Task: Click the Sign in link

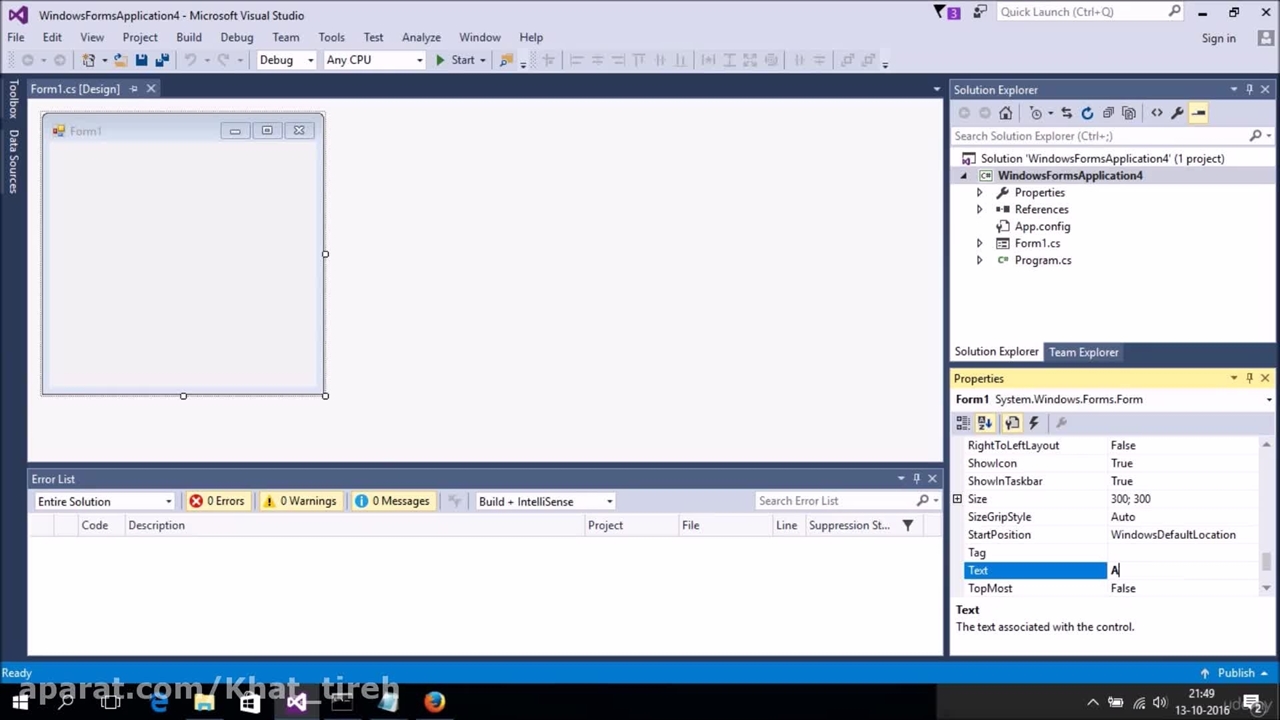Action: pos(1218,38)
